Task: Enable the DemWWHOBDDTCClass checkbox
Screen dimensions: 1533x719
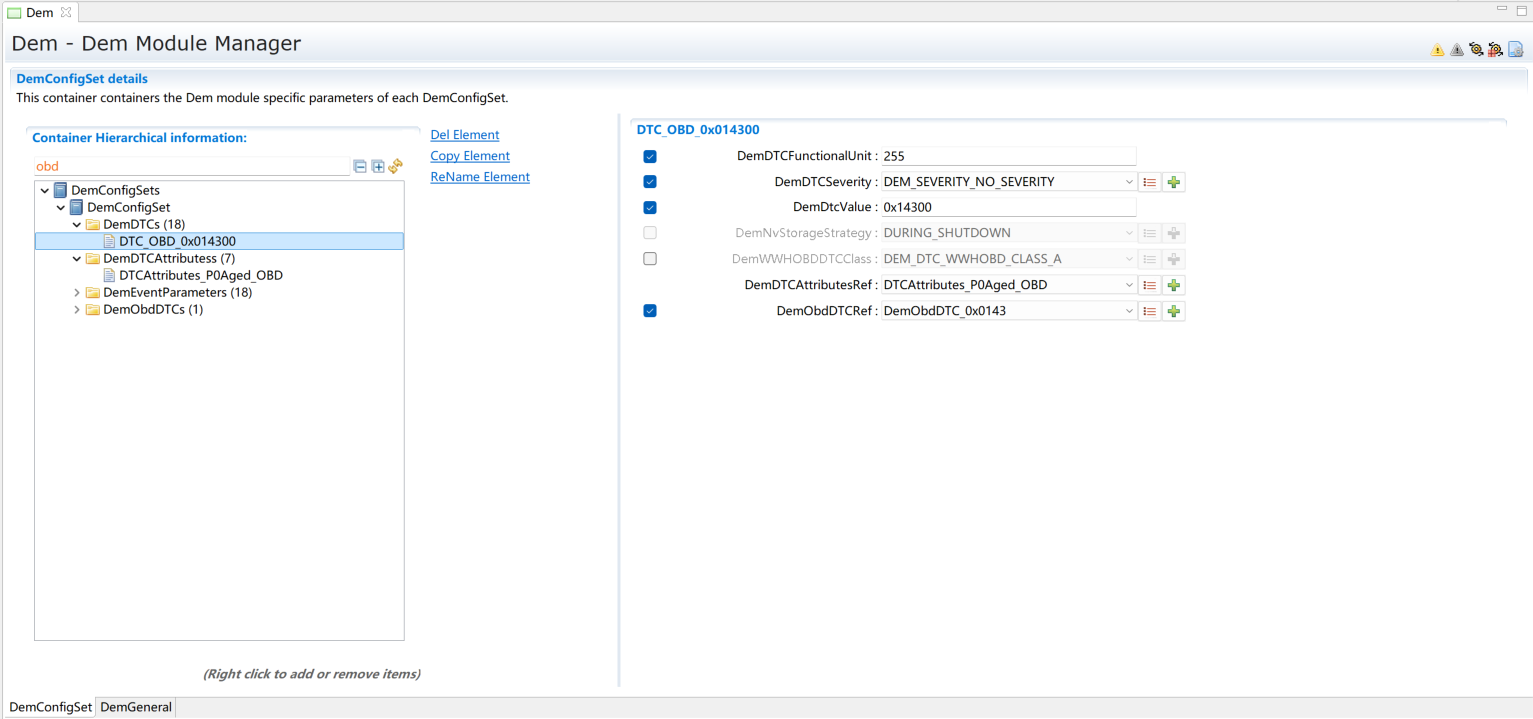Action: coord(650,259)
